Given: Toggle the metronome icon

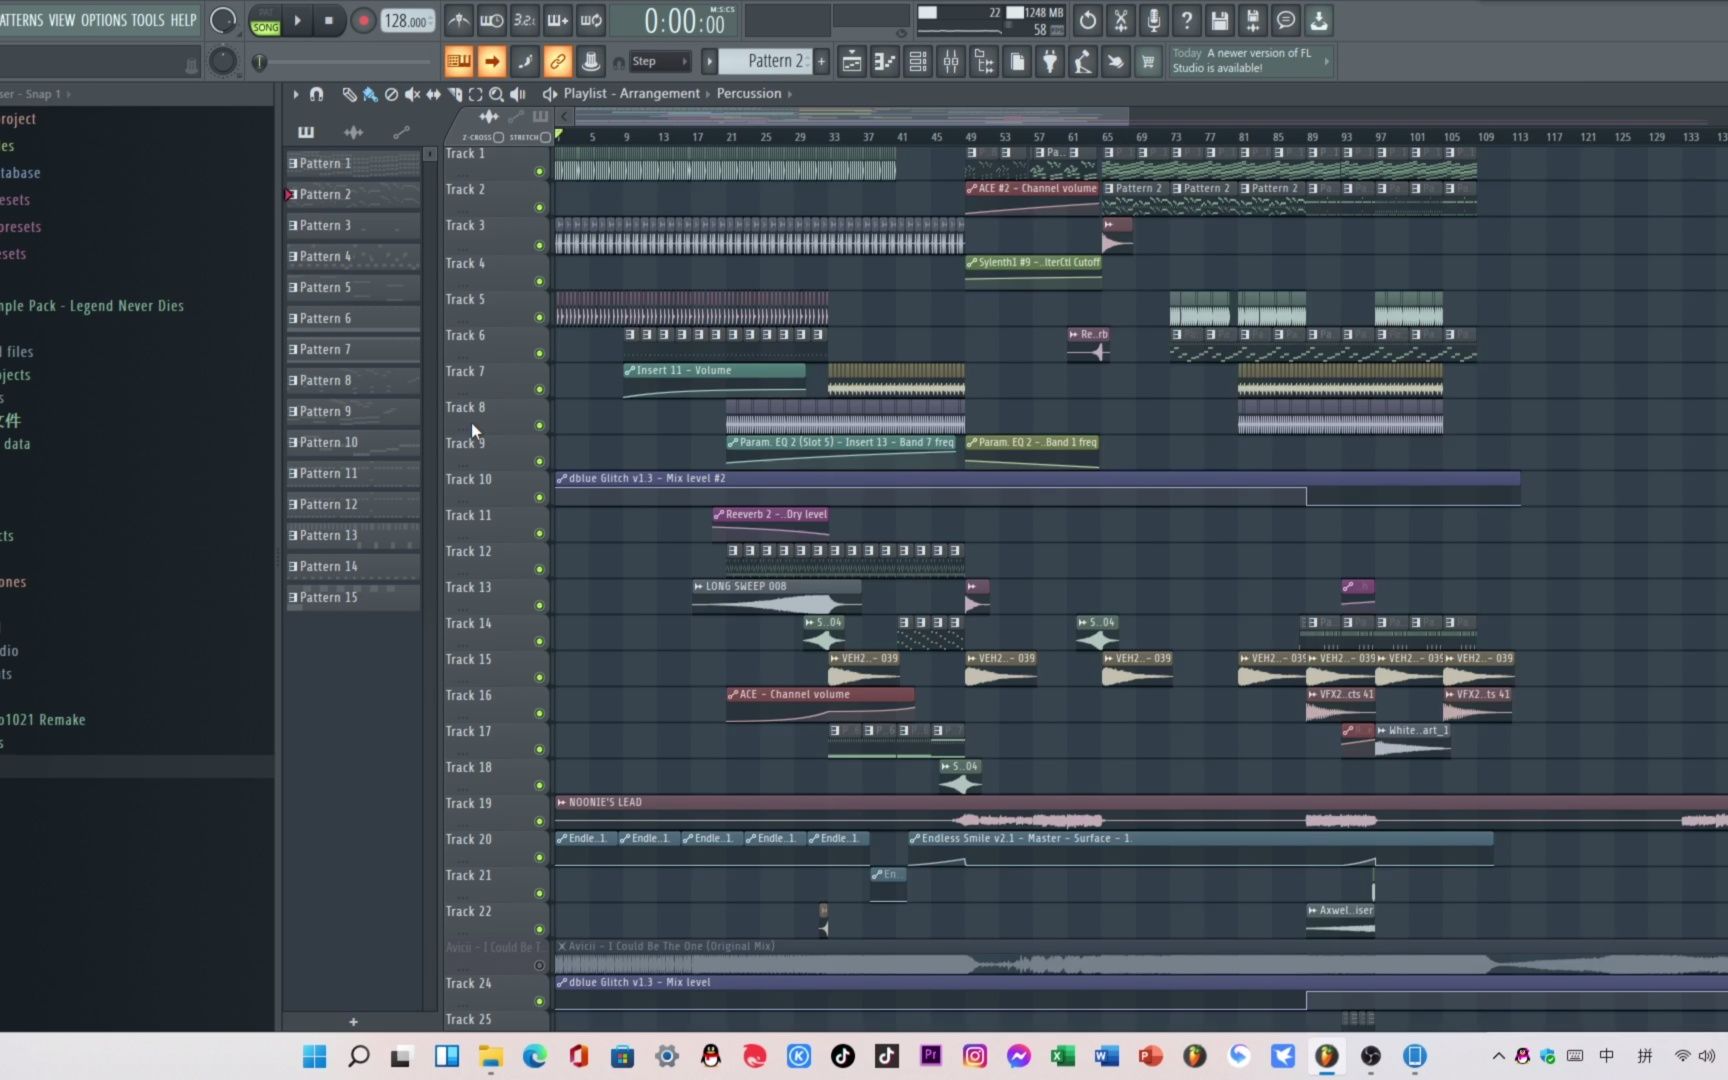Looking at the screenshot, I should 459,20.
